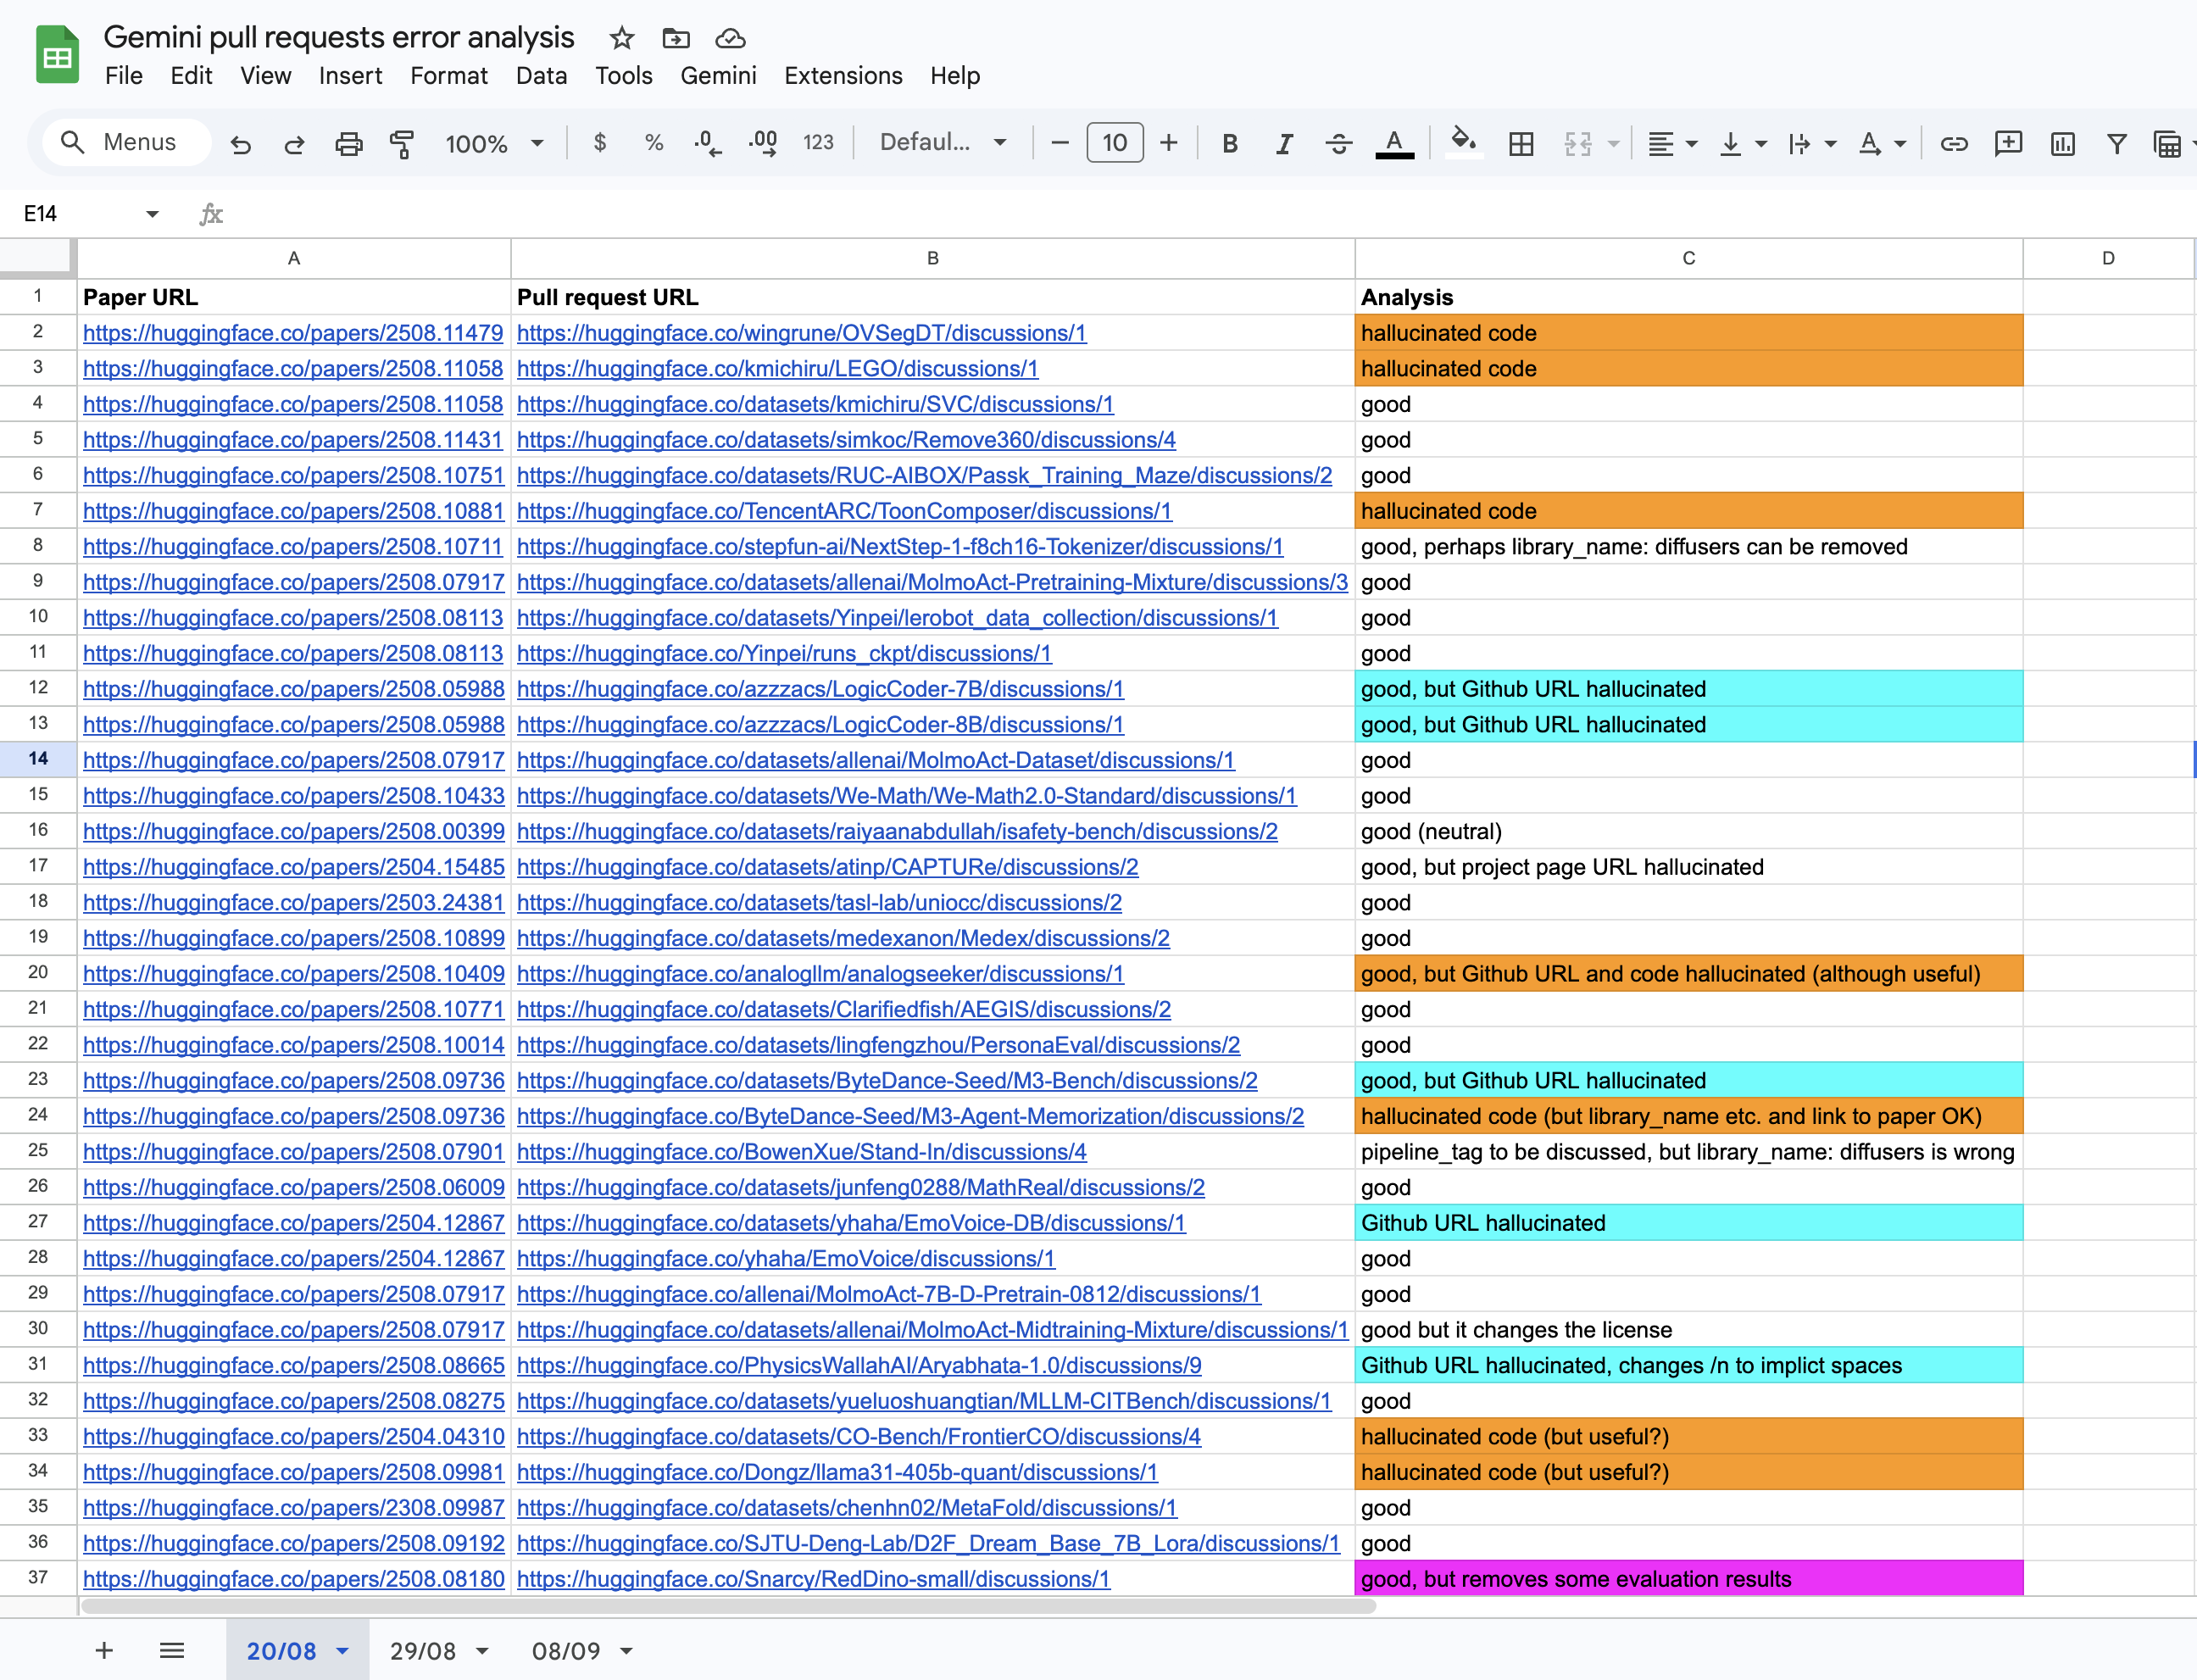
Task: Activate the paint format tool
Action: 402,144
